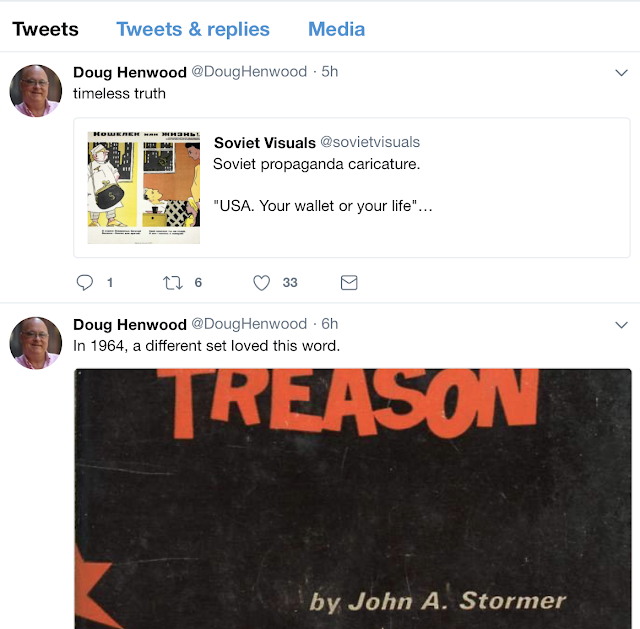Viewport: 640px width, 629px height.
Task: Send "timeless truth" tweet via direct message
Action: [349, 282]
